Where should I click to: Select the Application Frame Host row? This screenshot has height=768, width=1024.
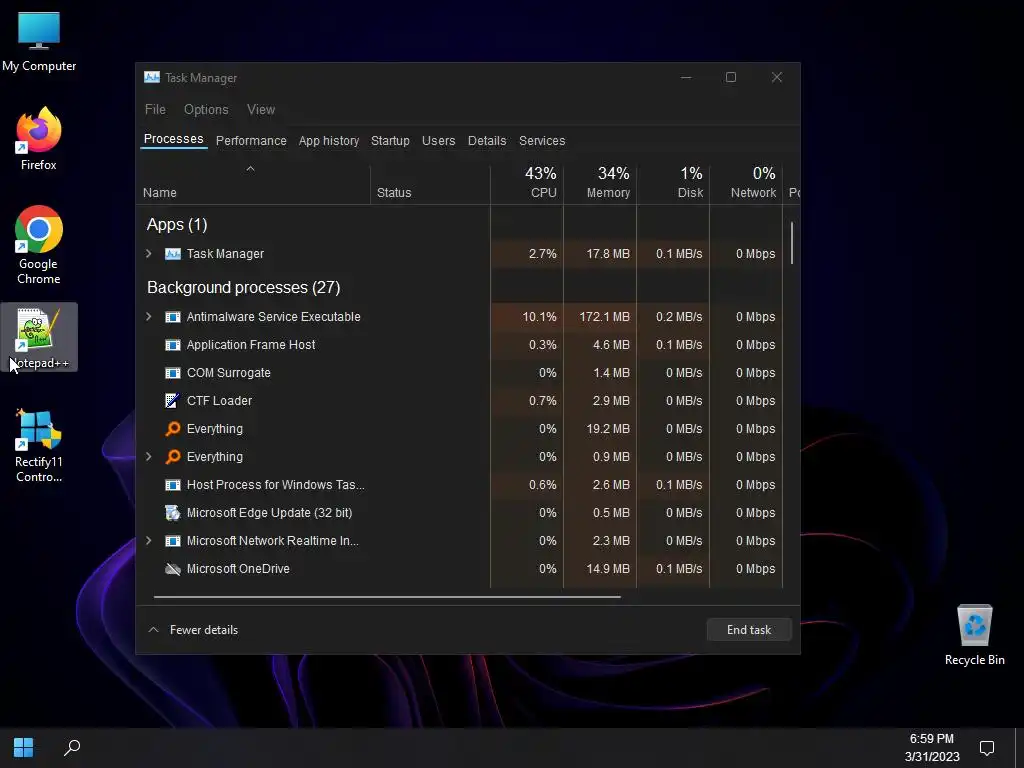click(x=460, y=345)
